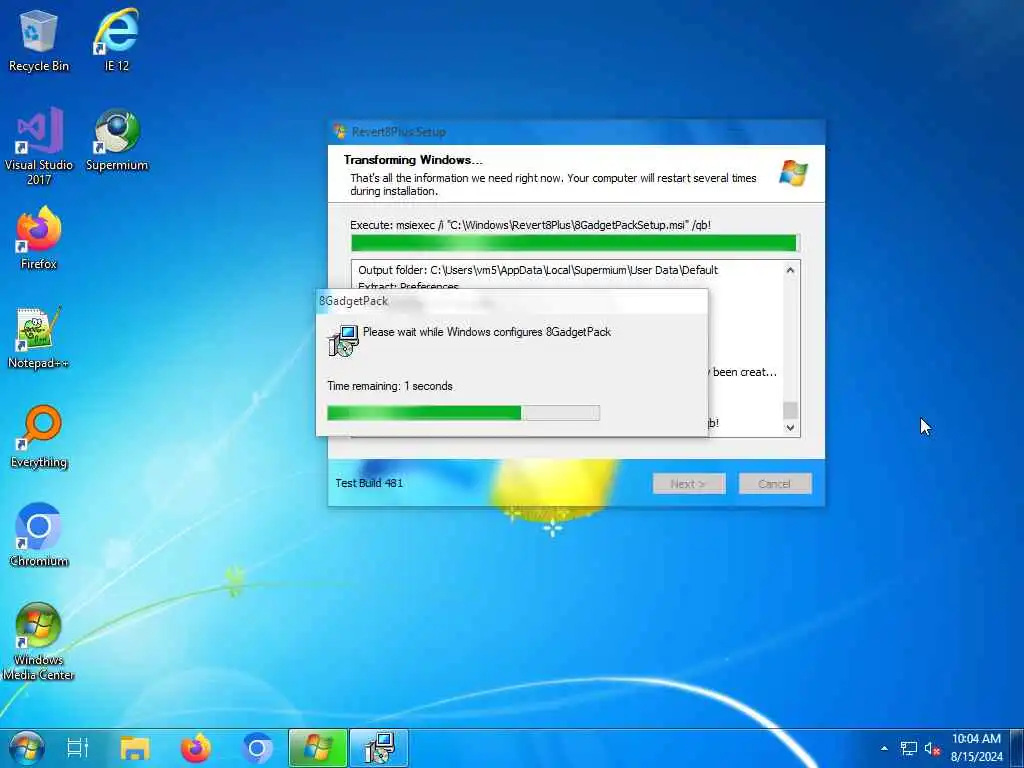The width and height of the screenshot is (1024, 768).
Task: Click the 'Execute: msiexec' status text
Action: click(530, 225)
